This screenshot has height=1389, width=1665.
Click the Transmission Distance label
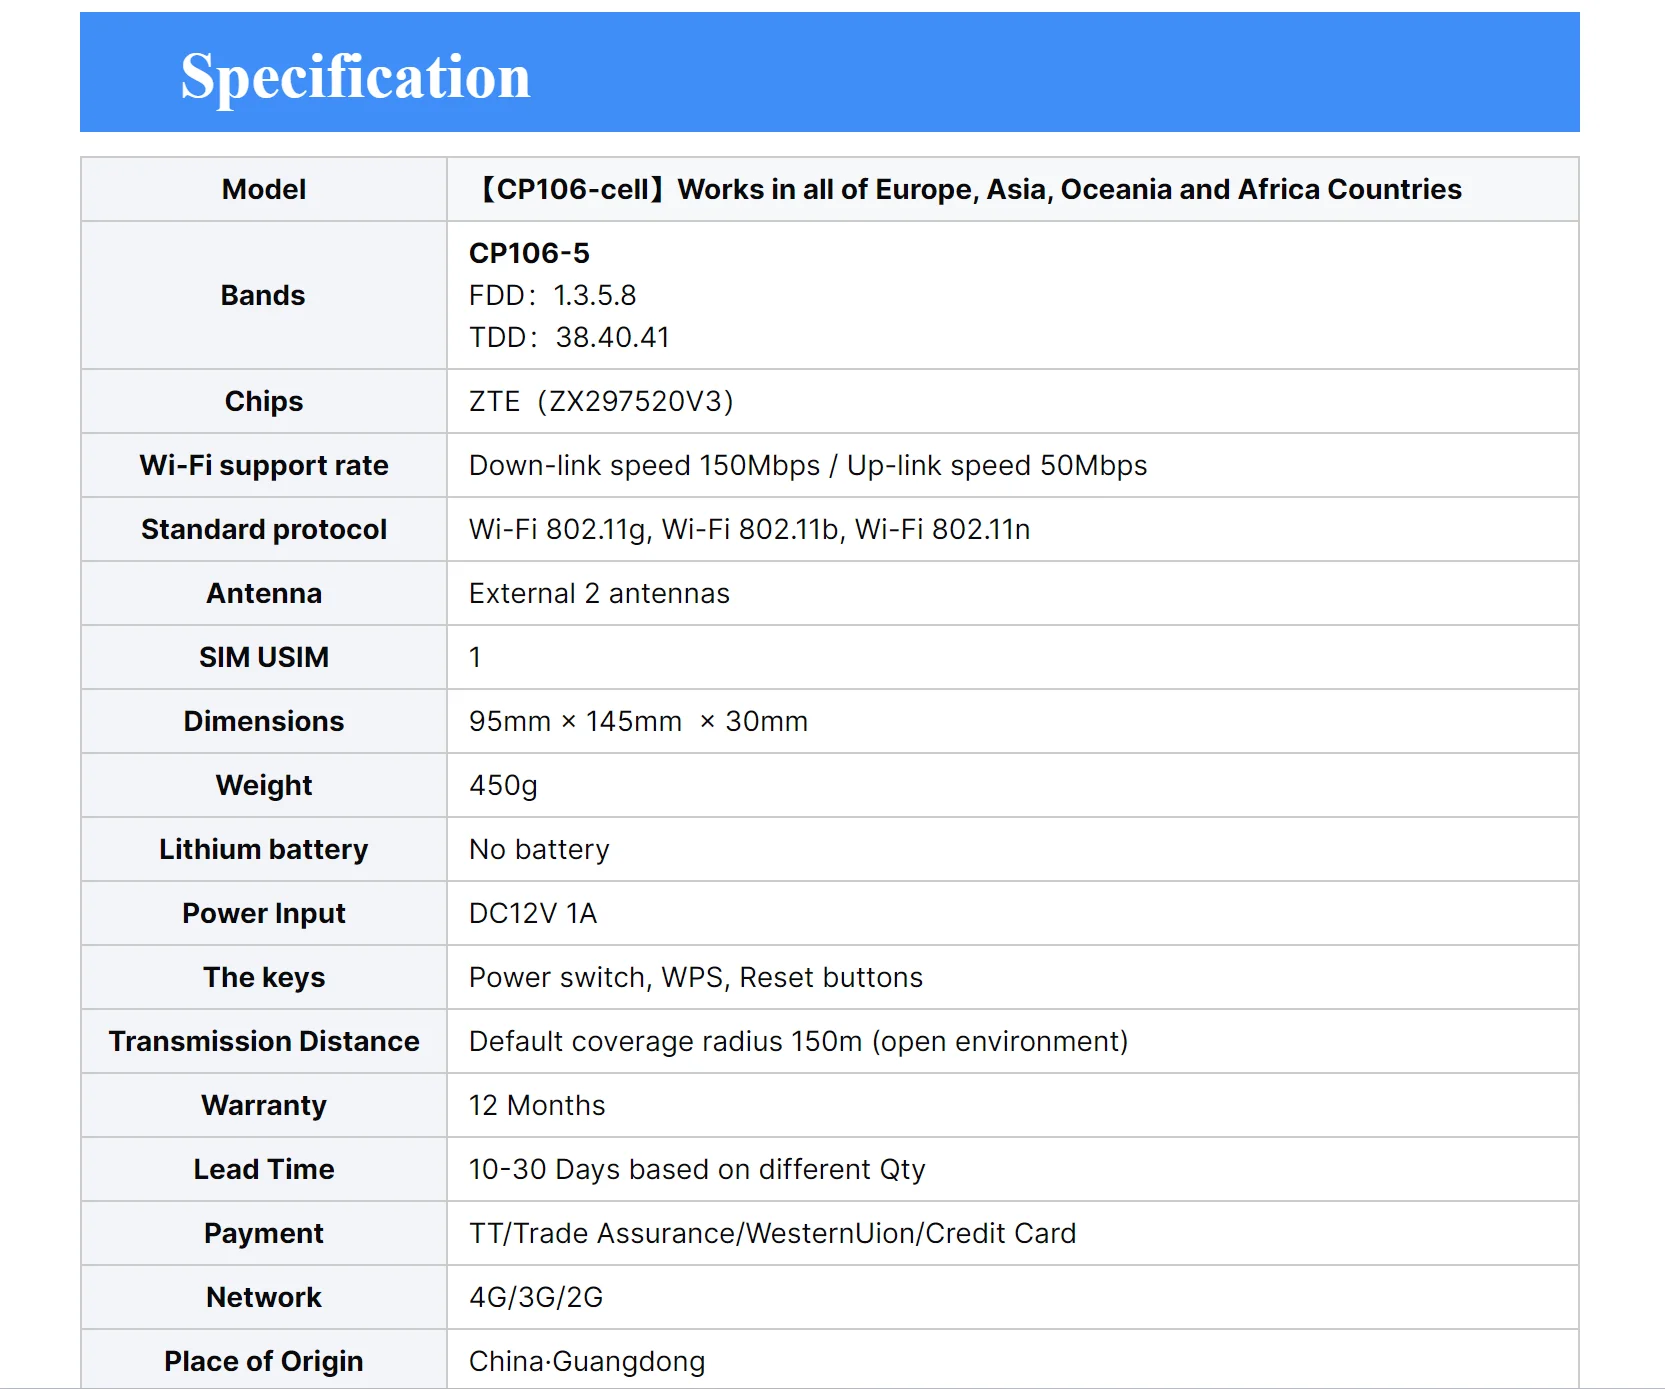(x=264, y=1041)
